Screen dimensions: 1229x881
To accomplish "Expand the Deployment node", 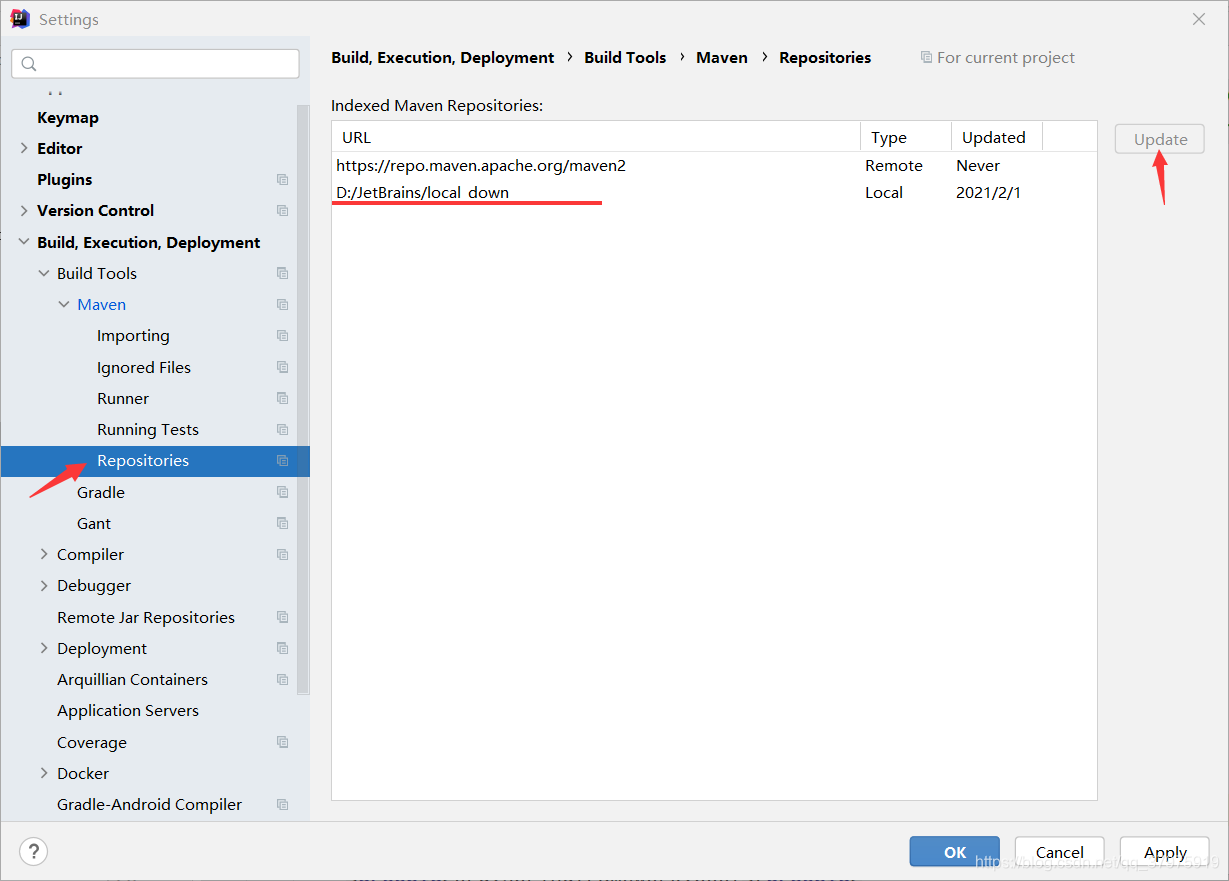I will pos(44,649).
